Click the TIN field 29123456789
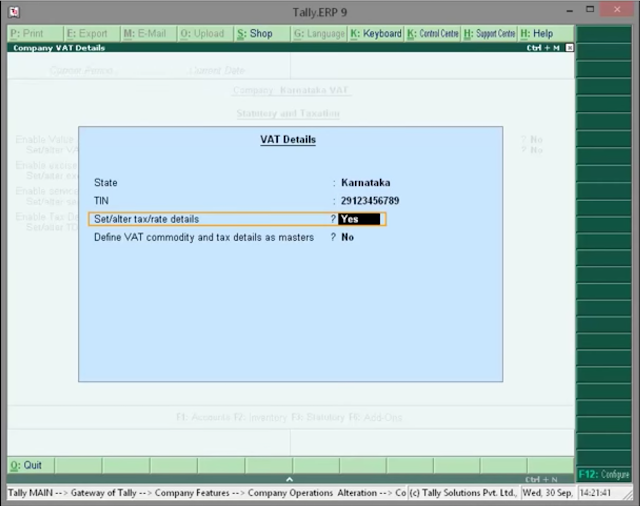This screenshot has height=506, width=640. (370, 201)
